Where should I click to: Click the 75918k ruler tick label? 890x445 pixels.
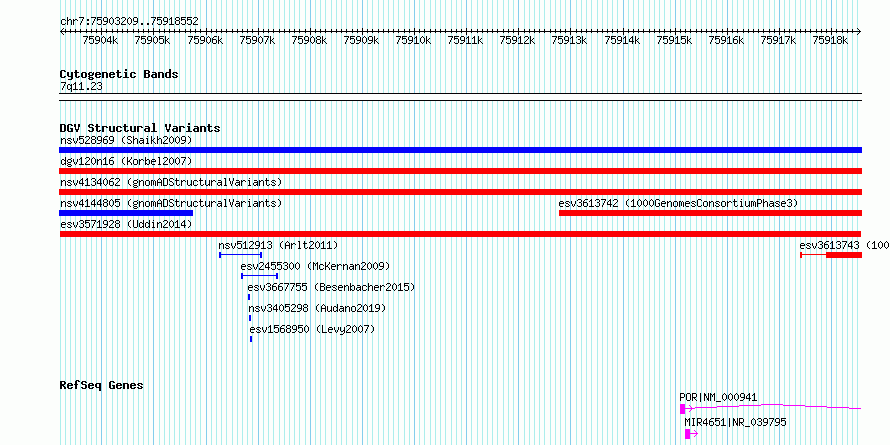[830, 40]
